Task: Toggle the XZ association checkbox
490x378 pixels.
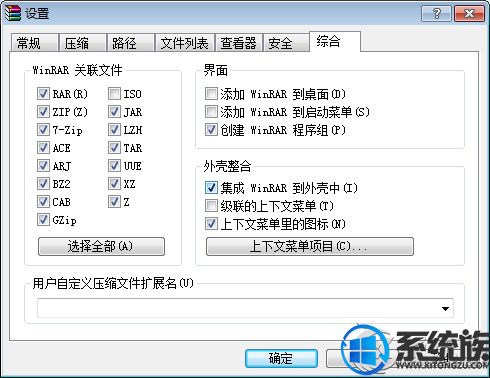Action: pyautogui.click(x=114, y=184)
